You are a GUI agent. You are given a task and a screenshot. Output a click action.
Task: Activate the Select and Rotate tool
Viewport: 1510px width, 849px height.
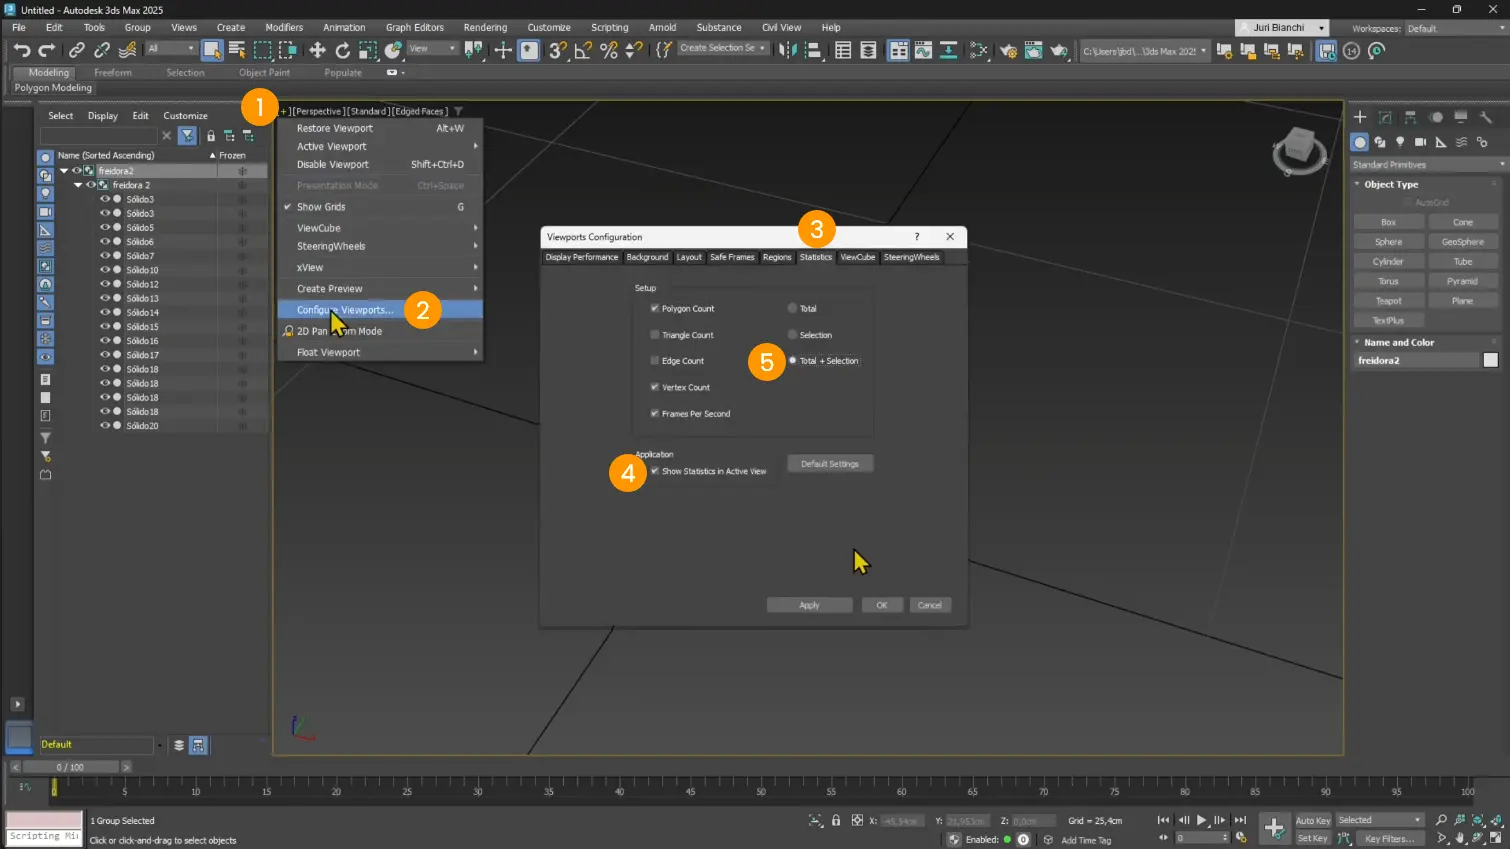[342, 49]
